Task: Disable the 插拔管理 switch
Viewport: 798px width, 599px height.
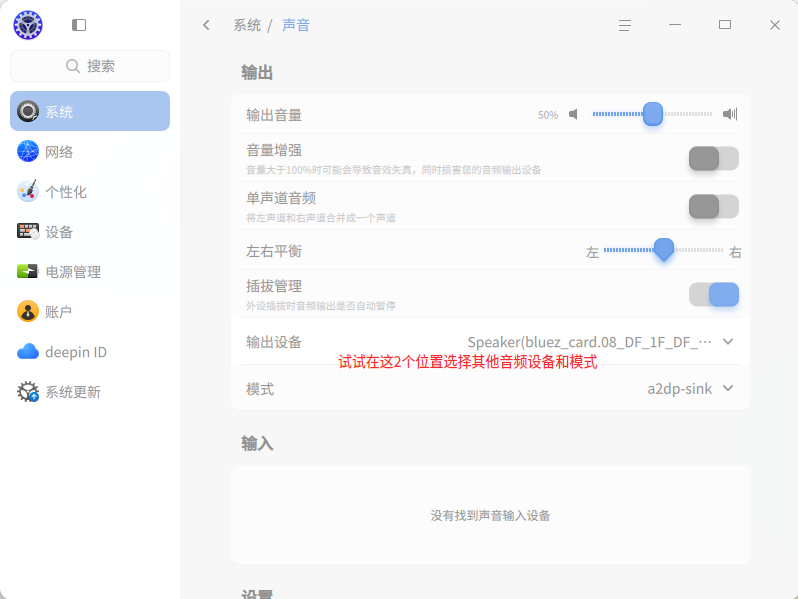Action: click(x=714, y=295)
